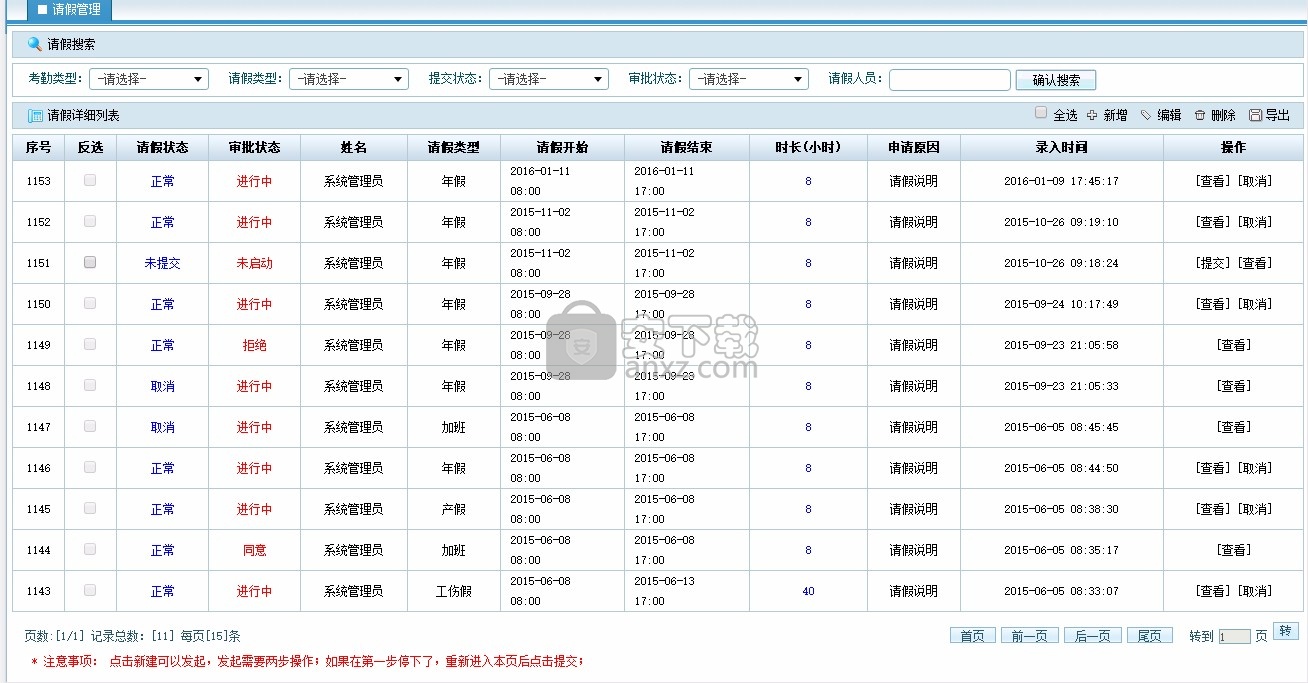Click 查看 in row 1150
This screenshot has height=683, width=1308.
click(x=1213, y=304)
